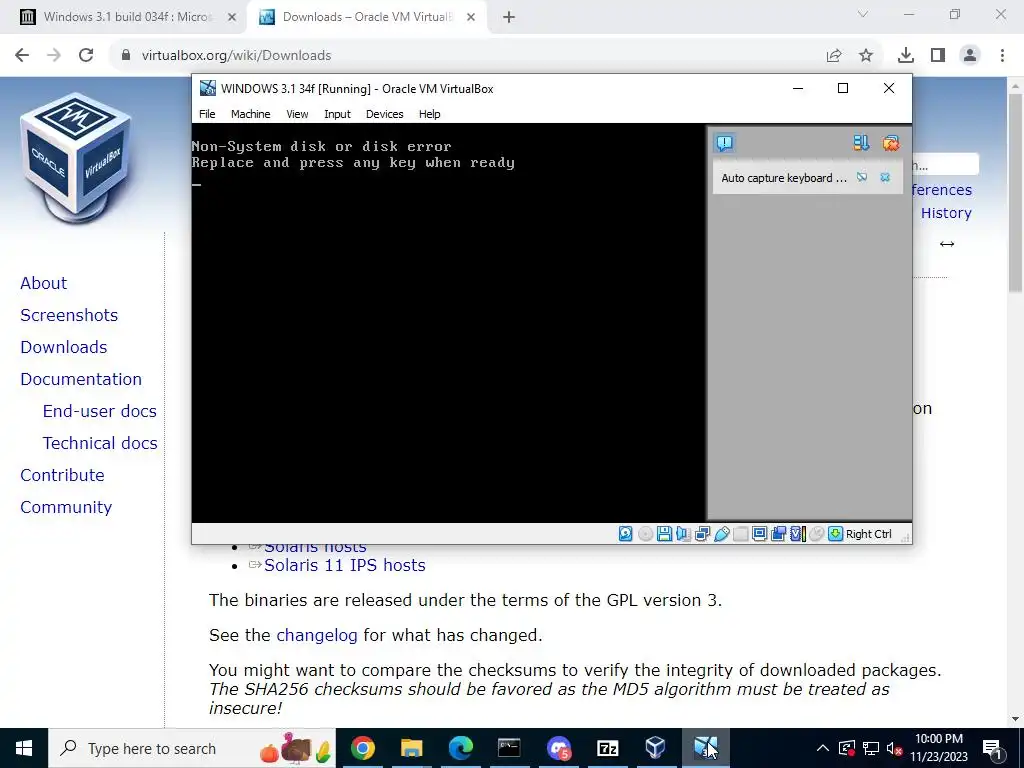
Task: Open the changelog link
Action: click(317, 635)
